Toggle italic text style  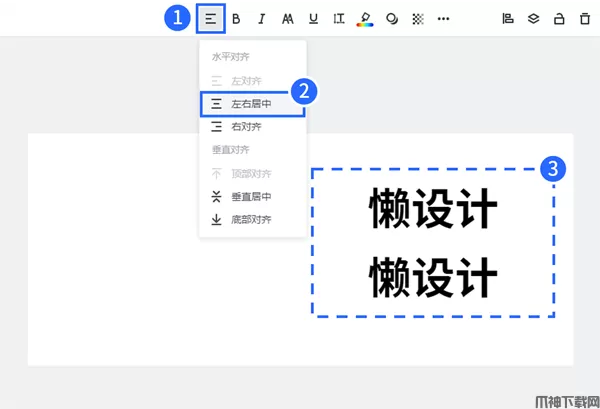point(262,18)
